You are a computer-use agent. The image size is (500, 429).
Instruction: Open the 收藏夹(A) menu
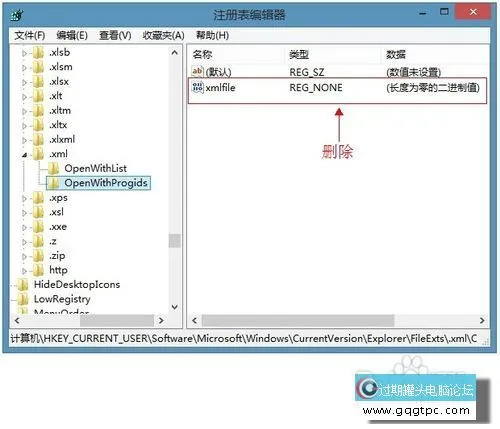163,35
